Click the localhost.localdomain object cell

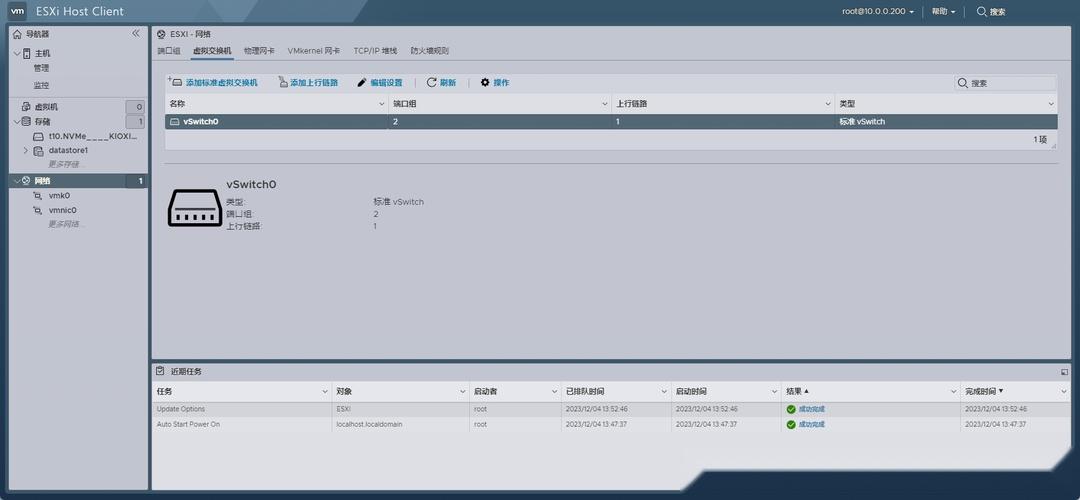point(369,425)
